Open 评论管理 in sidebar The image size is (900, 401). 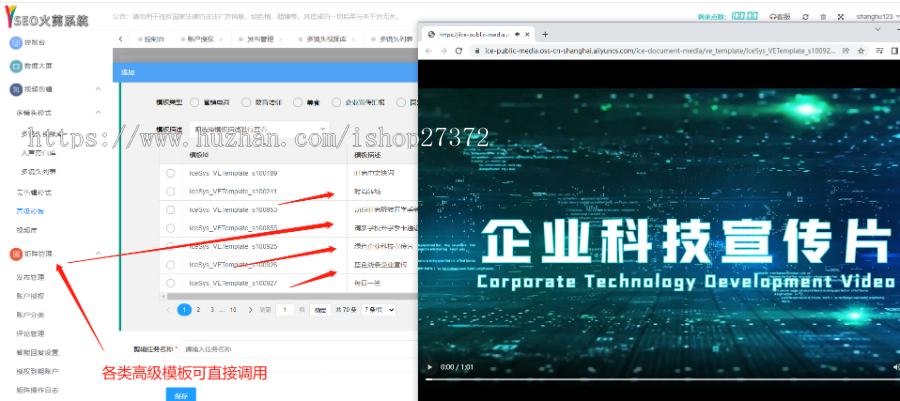click(30, 334)
